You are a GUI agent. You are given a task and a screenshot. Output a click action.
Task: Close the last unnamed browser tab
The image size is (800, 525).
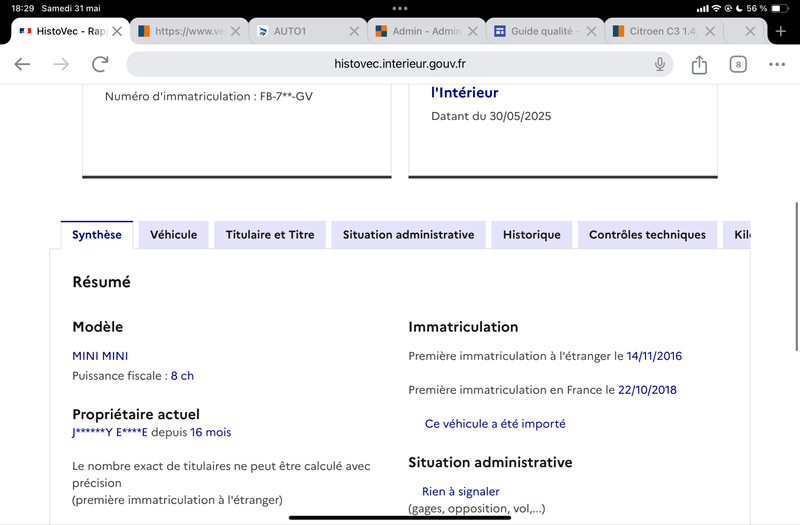(x=749, y=31)
